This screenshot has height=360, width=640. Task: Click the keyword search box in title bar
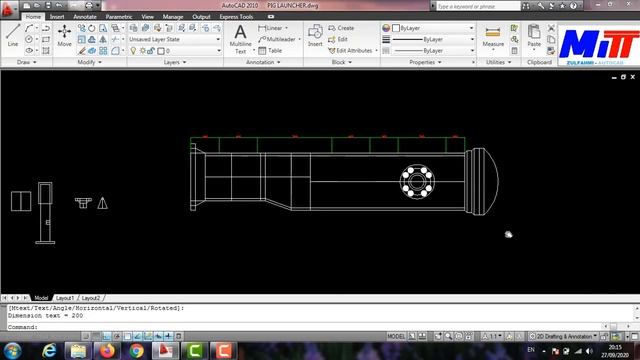click(x=478, y=6)
